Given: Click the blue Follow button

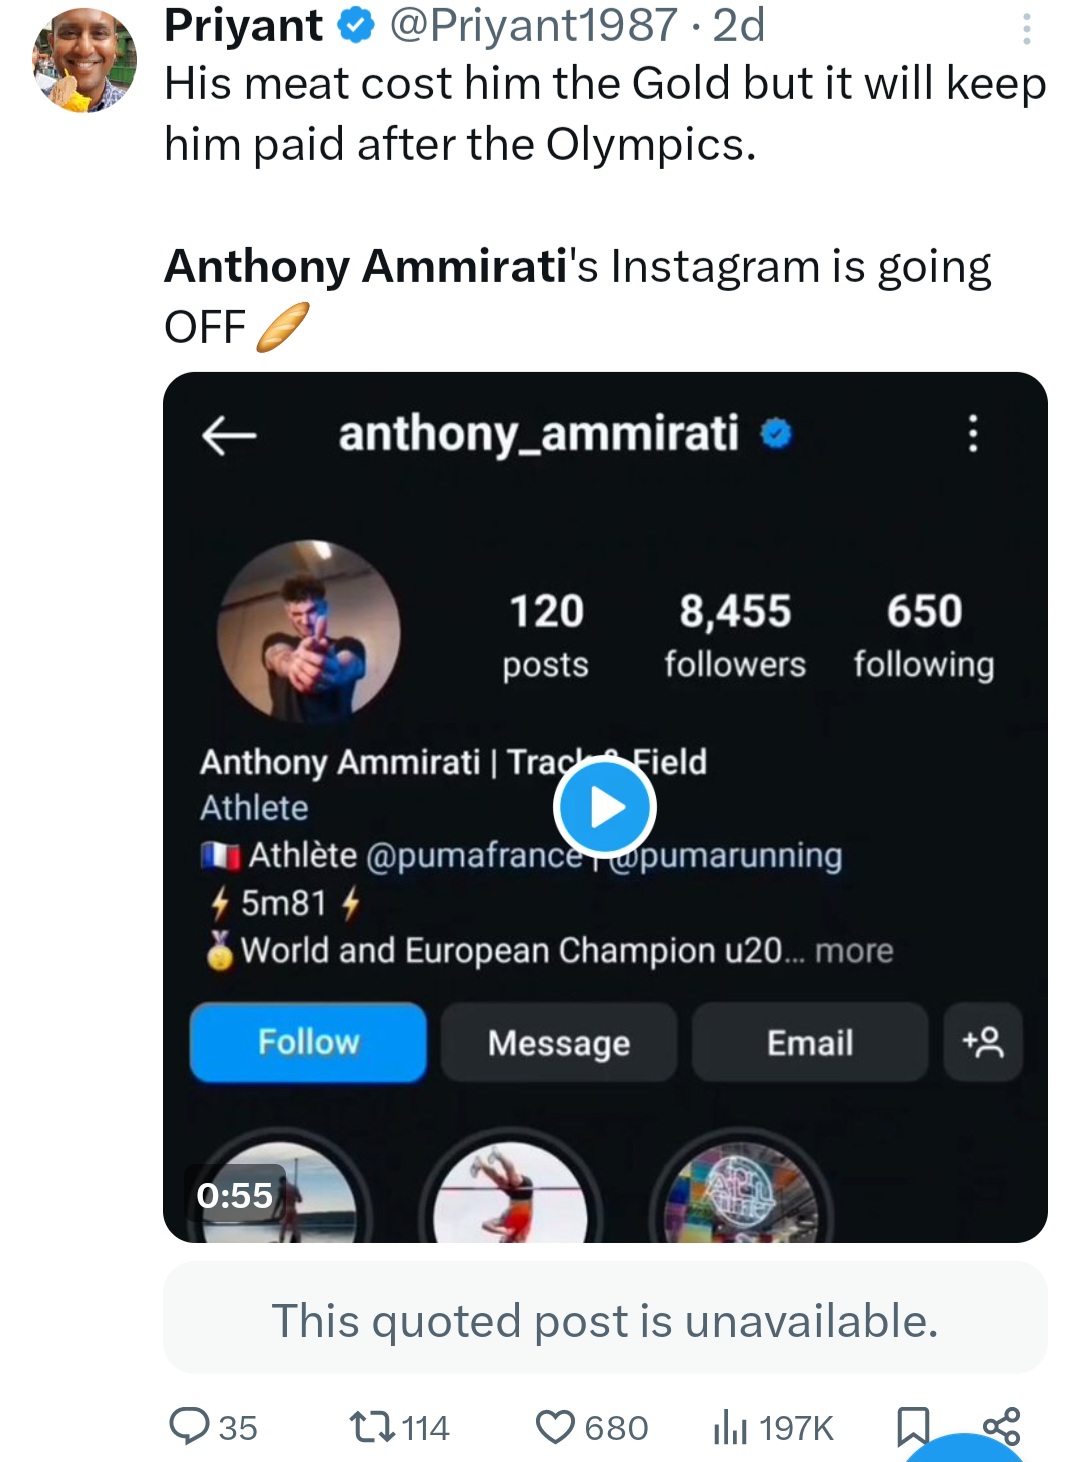Looking at the screenshot, I should [308, 1042].
